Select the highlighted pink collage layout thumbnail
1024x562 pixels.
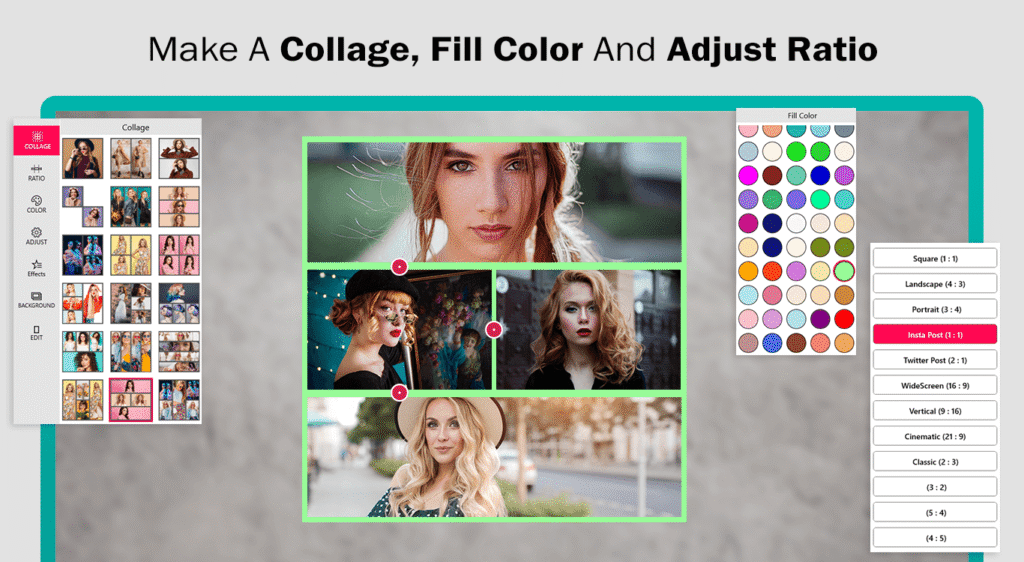point(131,399)
